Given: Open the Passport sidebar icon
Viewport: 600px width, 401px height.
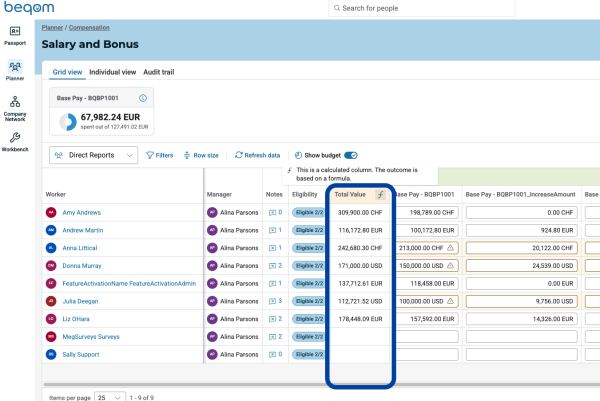Looking at the screenshot, I should pyautogui.click(x=15, y=35).
